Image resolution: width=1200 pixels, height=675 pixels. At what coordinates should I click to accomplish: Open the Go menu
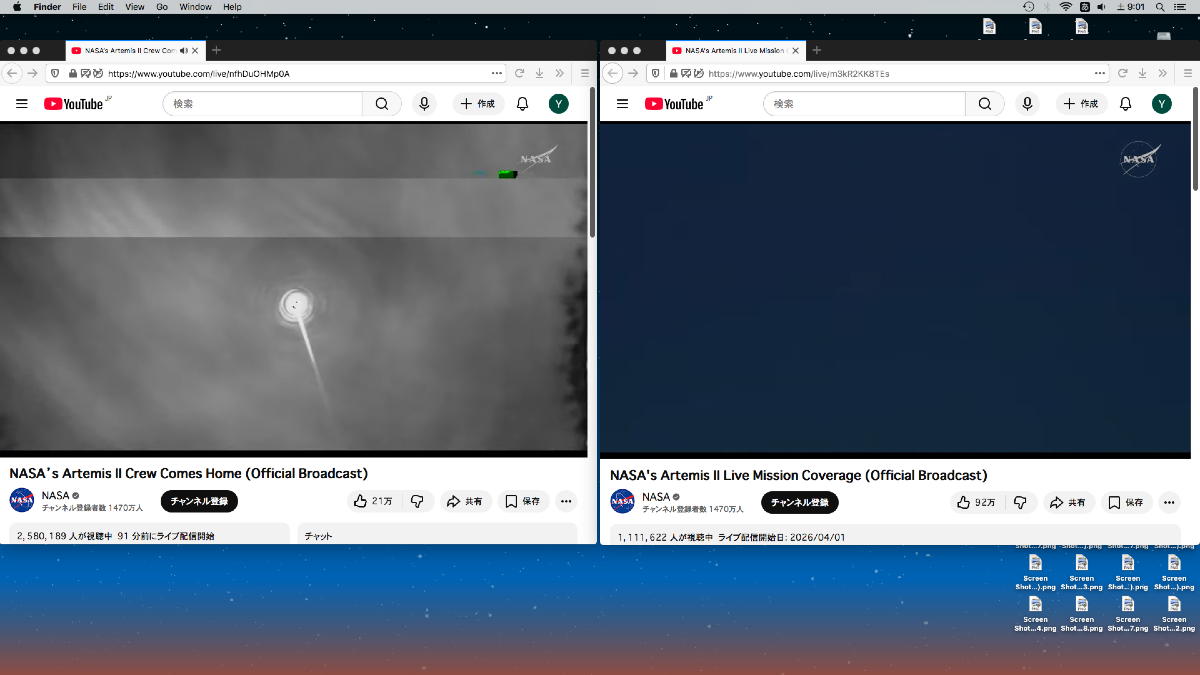(162, 6)
